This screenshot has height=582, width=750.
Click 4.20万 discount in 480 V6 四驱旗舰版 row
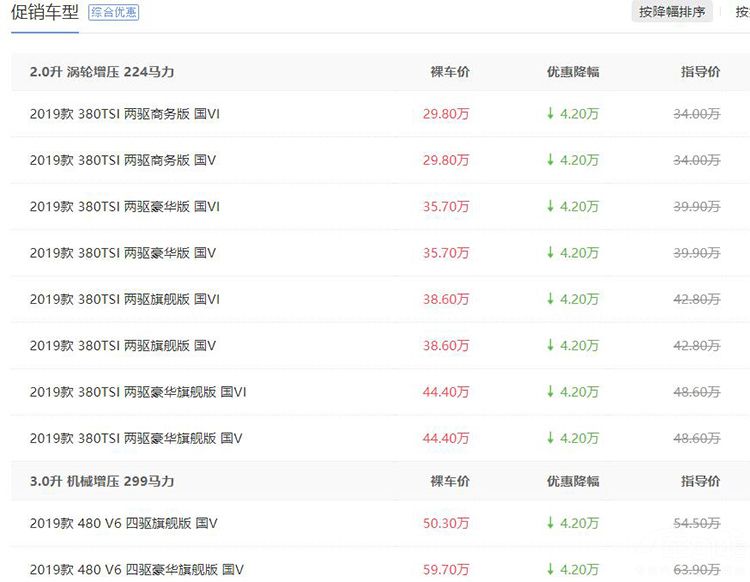pos(579,523)
